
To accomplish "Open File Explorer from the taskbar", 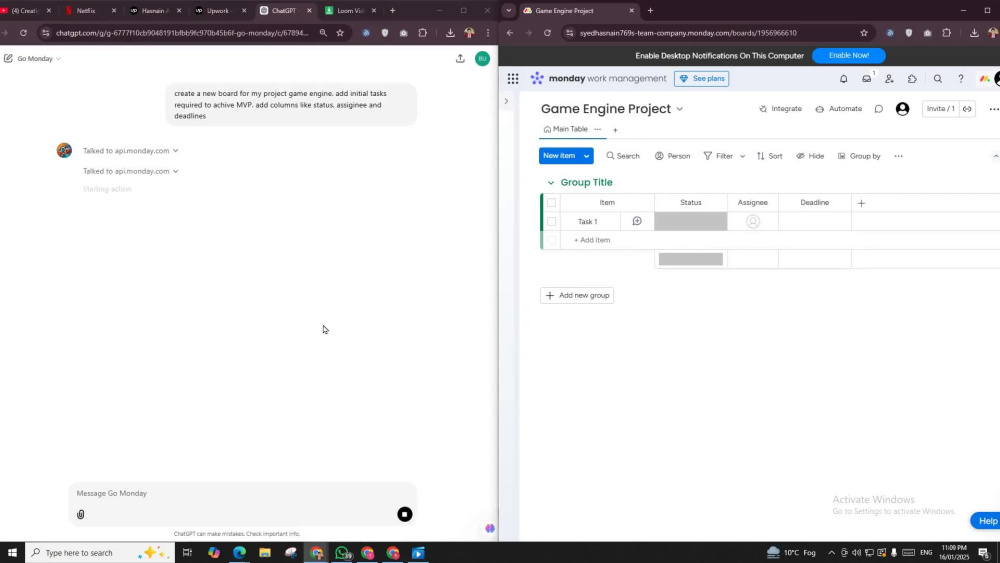I will (x=265, y=553).
